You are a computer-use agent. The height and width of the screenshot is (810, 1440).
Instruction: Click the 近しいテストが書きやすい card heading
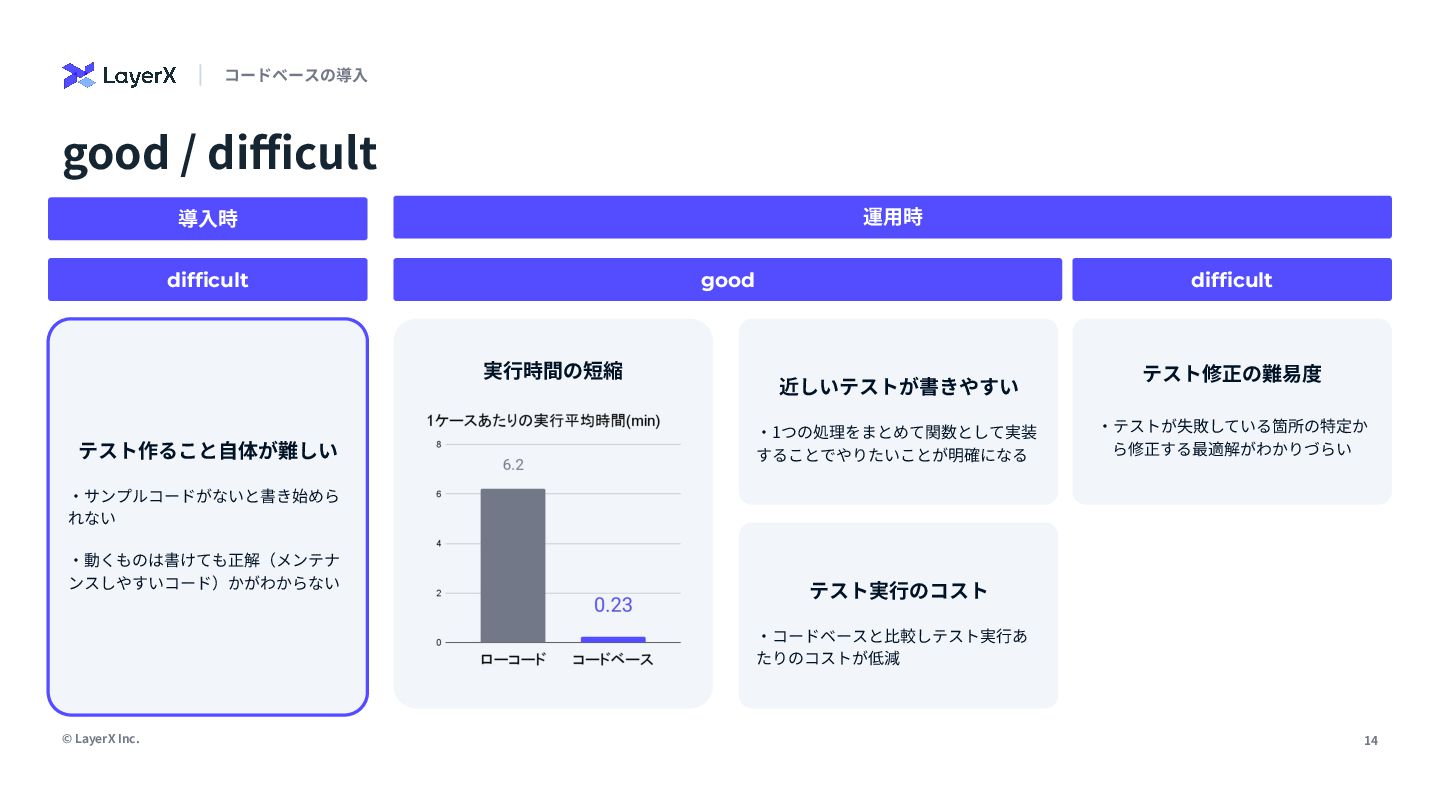(x=898, y=387)
